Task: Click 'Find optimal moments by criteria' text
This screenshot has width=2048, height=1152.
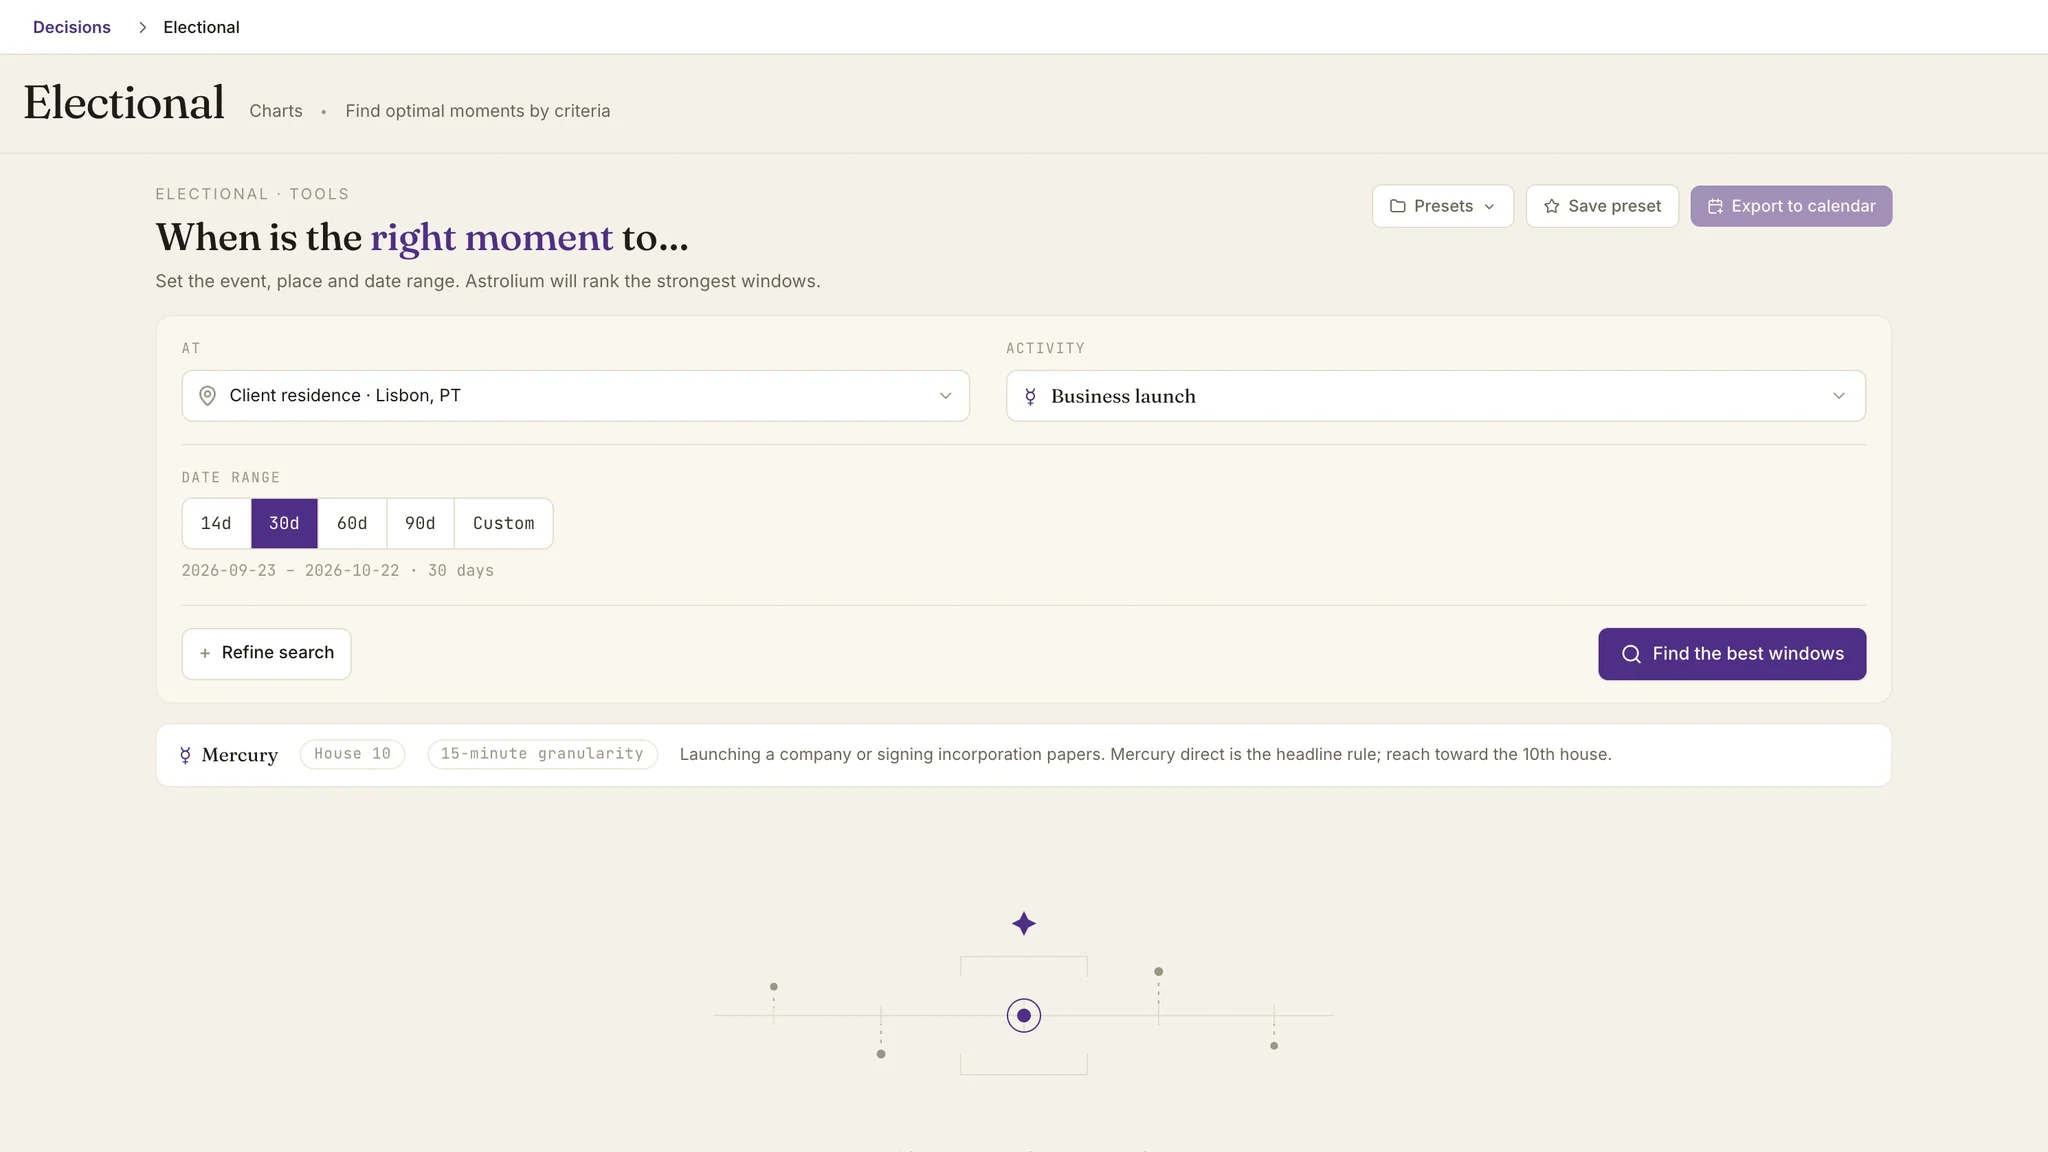Action: [x=477, y=111]
